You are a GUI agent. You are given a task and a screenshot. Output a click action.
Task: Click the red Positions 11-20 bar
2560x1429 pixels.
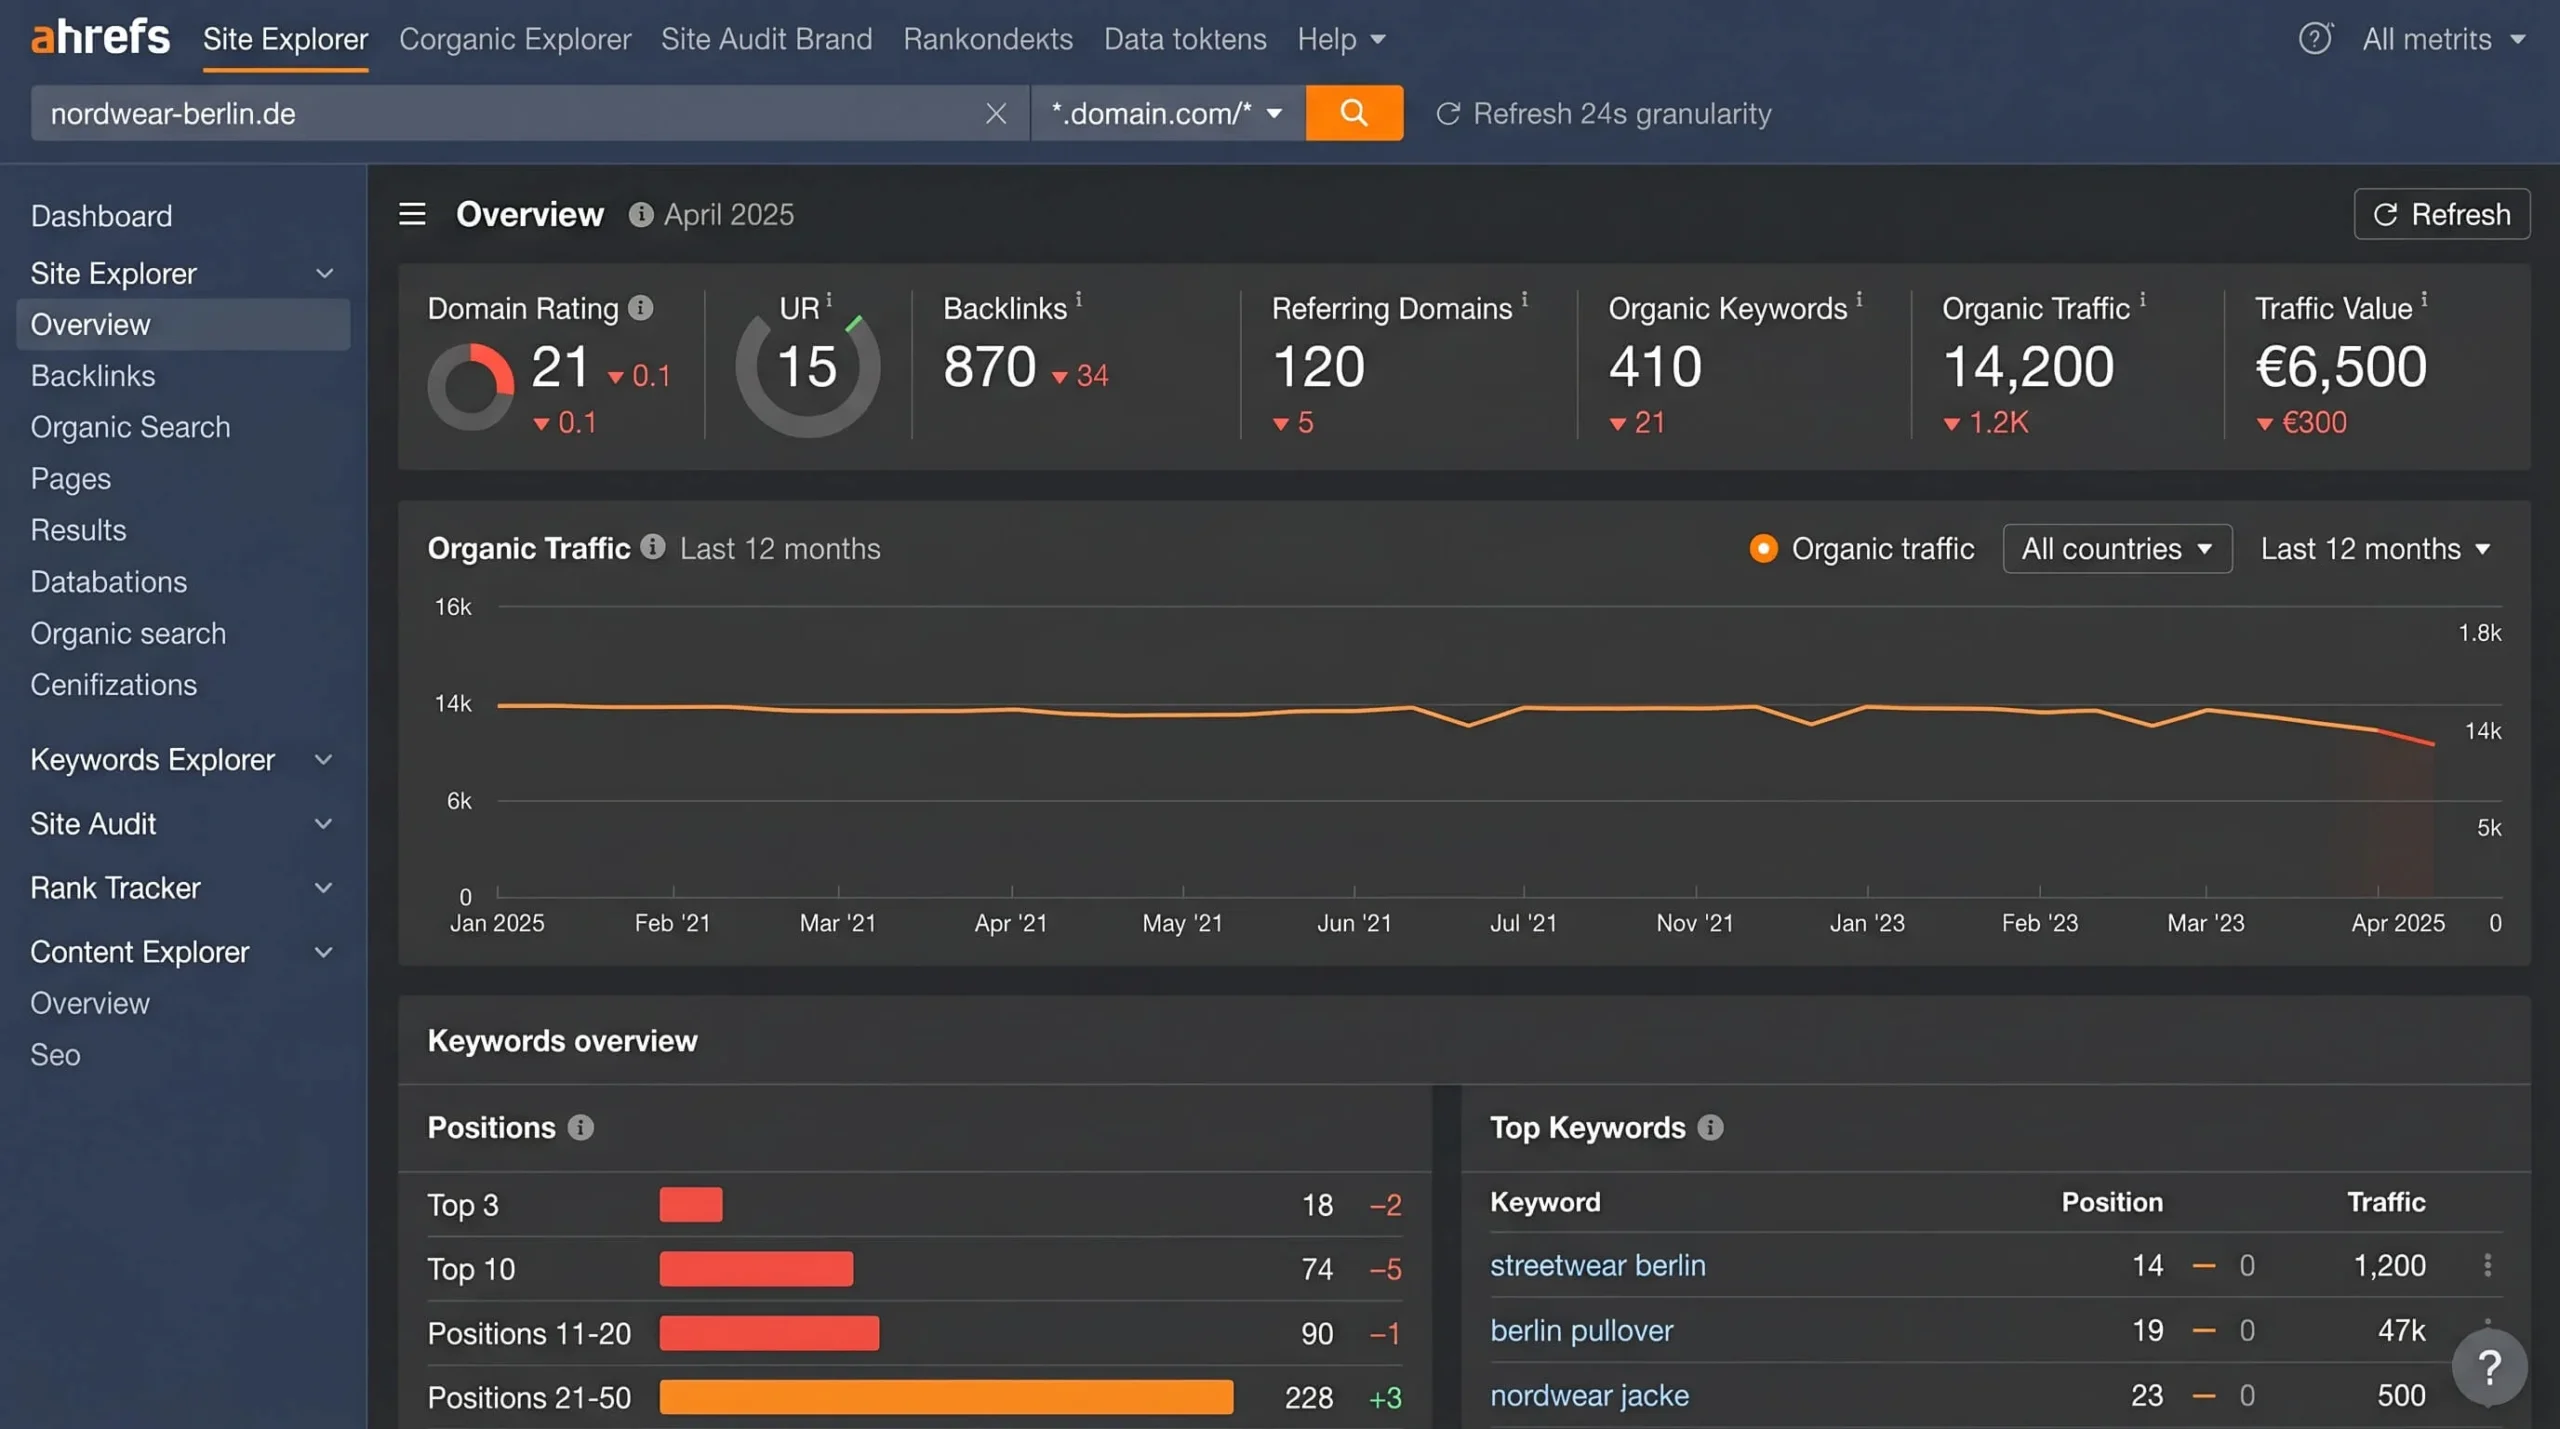[x=769, y=1332]
